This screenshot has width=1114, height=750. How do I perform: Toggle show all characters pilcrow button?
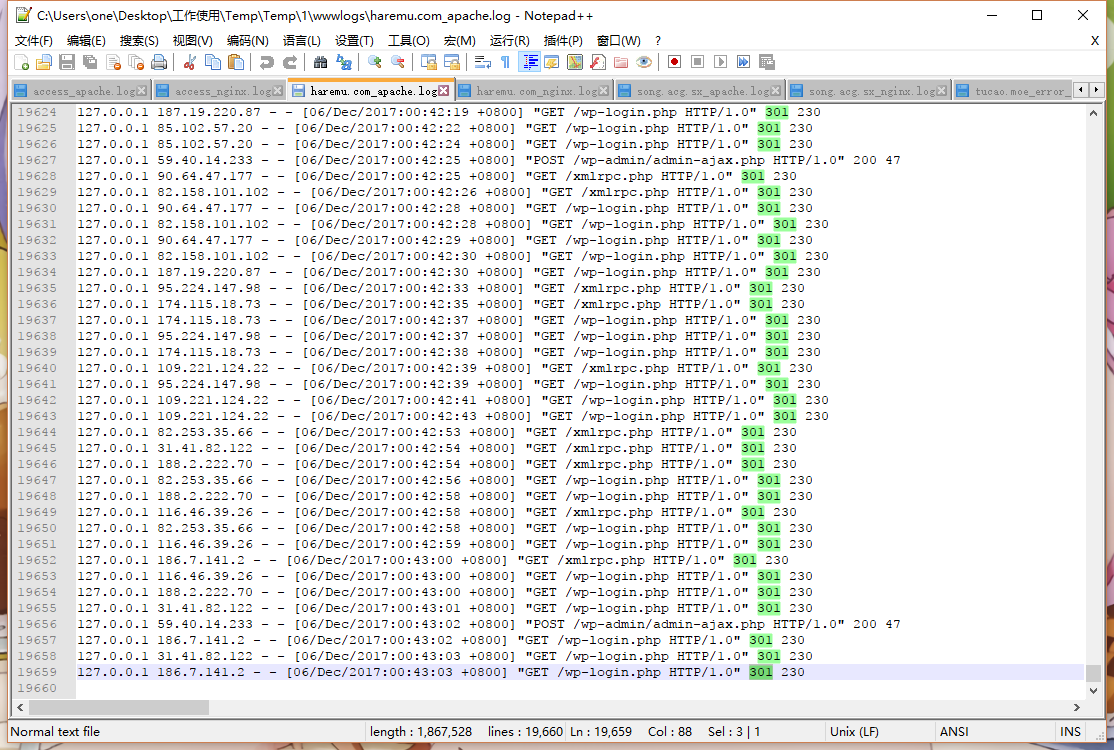(505, 62)
